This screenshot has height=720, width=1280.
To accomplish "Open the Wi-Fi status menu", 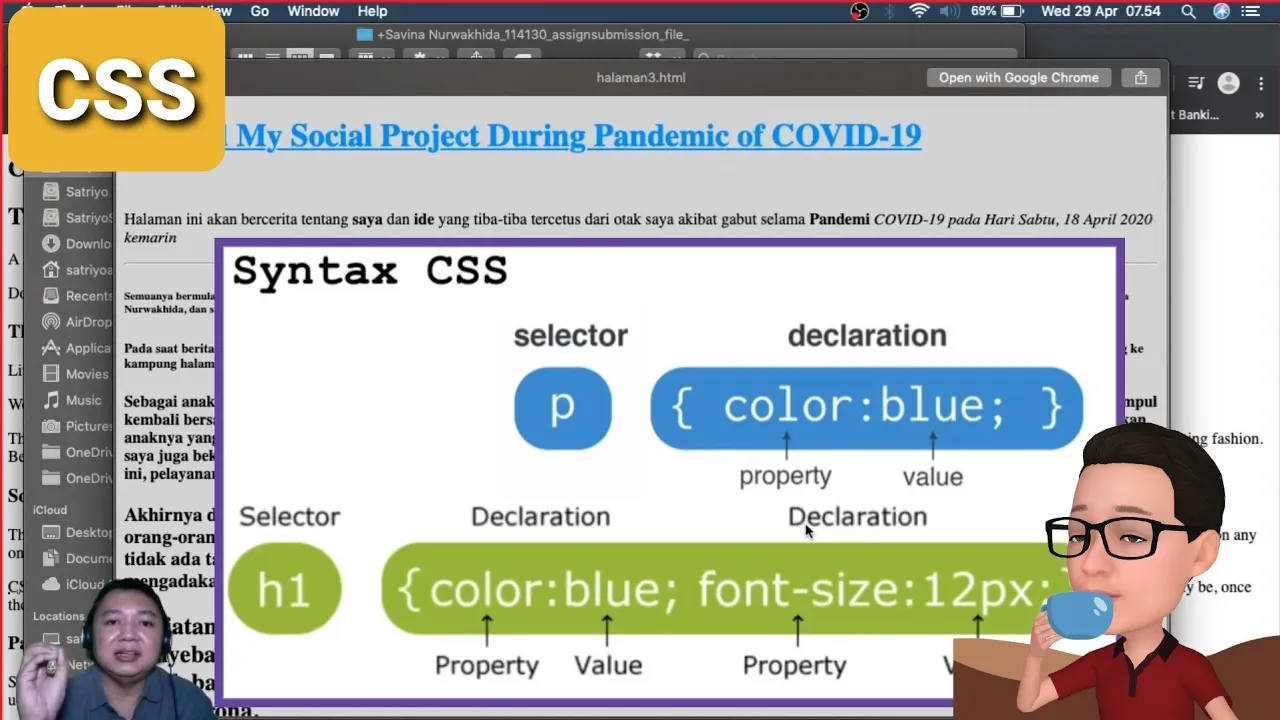I will 919,11.
